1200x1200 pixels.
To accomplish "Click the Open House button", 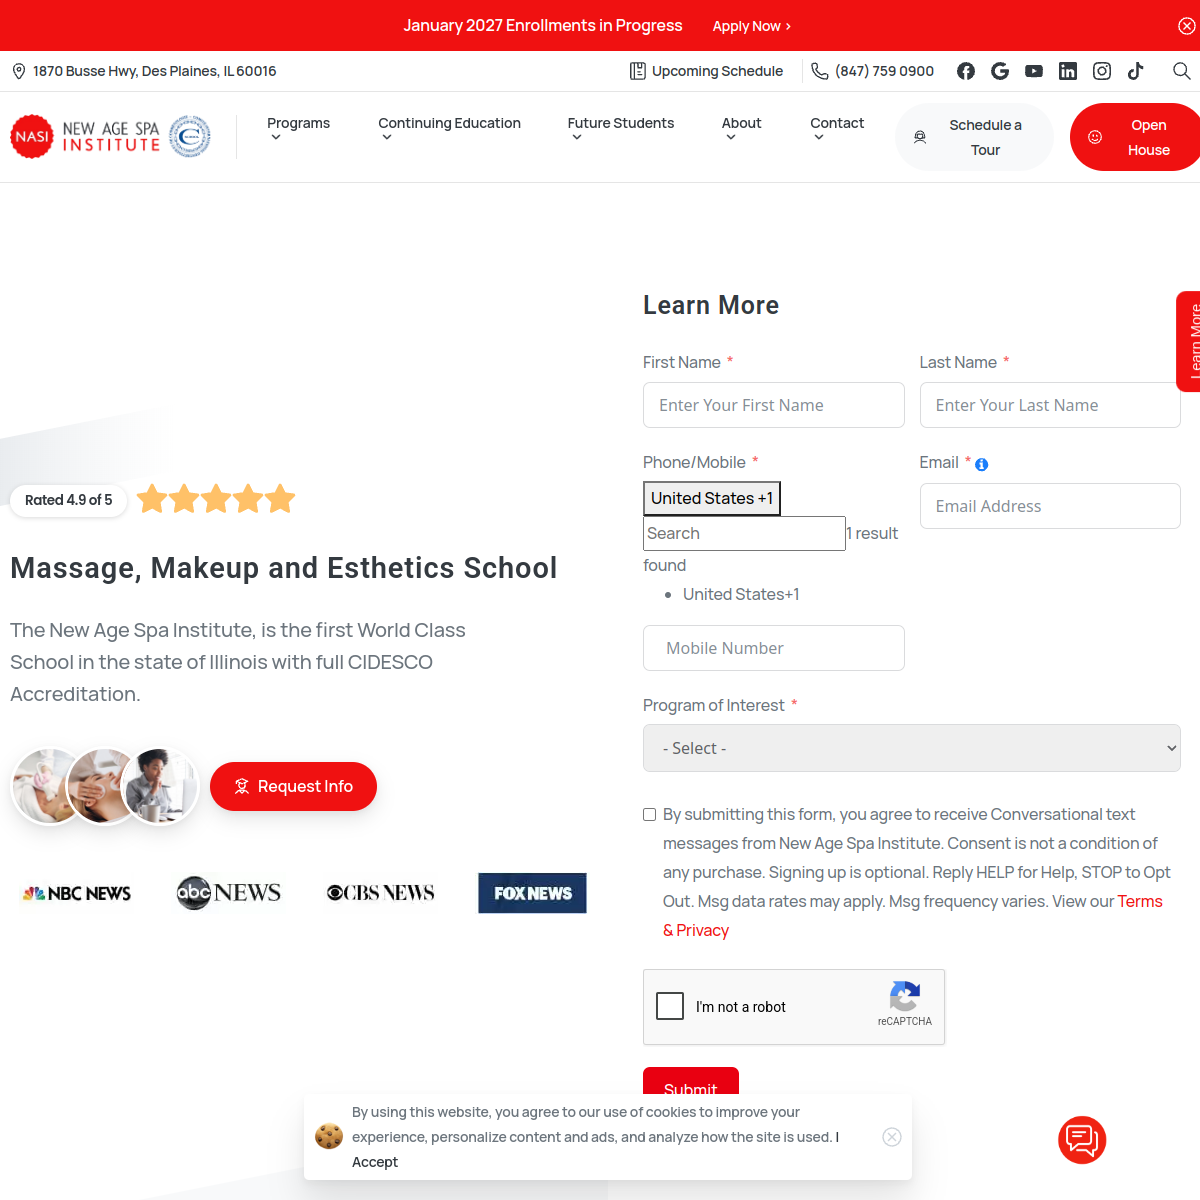I will [1135, 137].
